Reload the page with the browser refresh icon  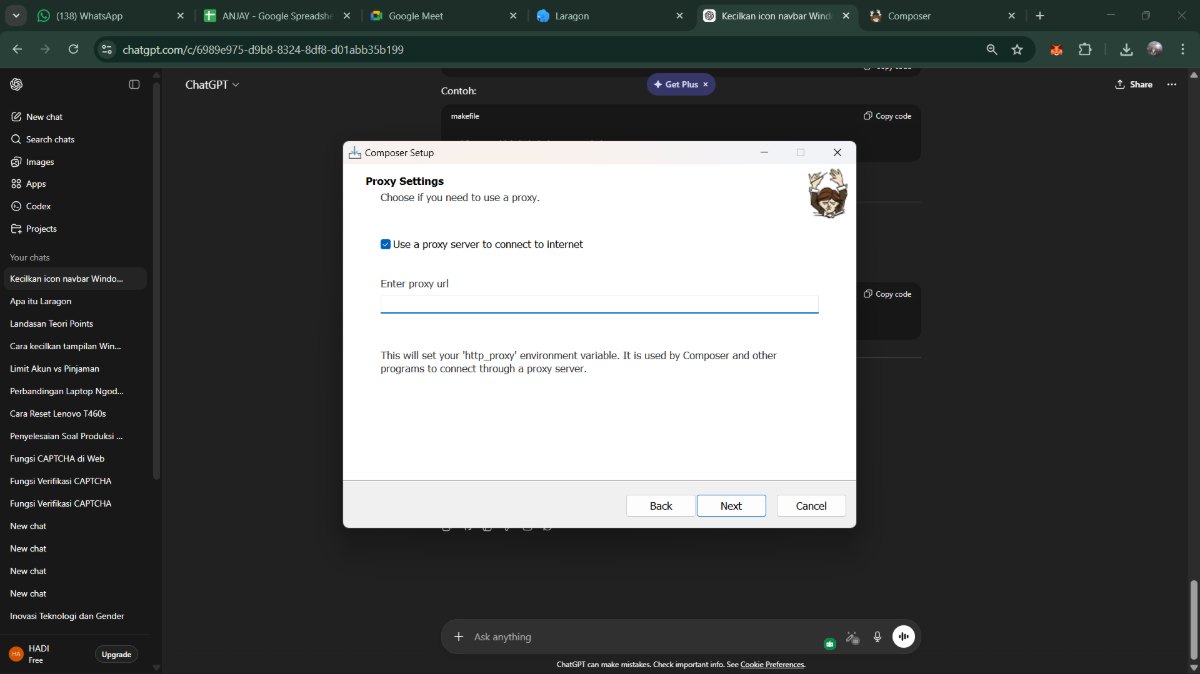[73, 49]
